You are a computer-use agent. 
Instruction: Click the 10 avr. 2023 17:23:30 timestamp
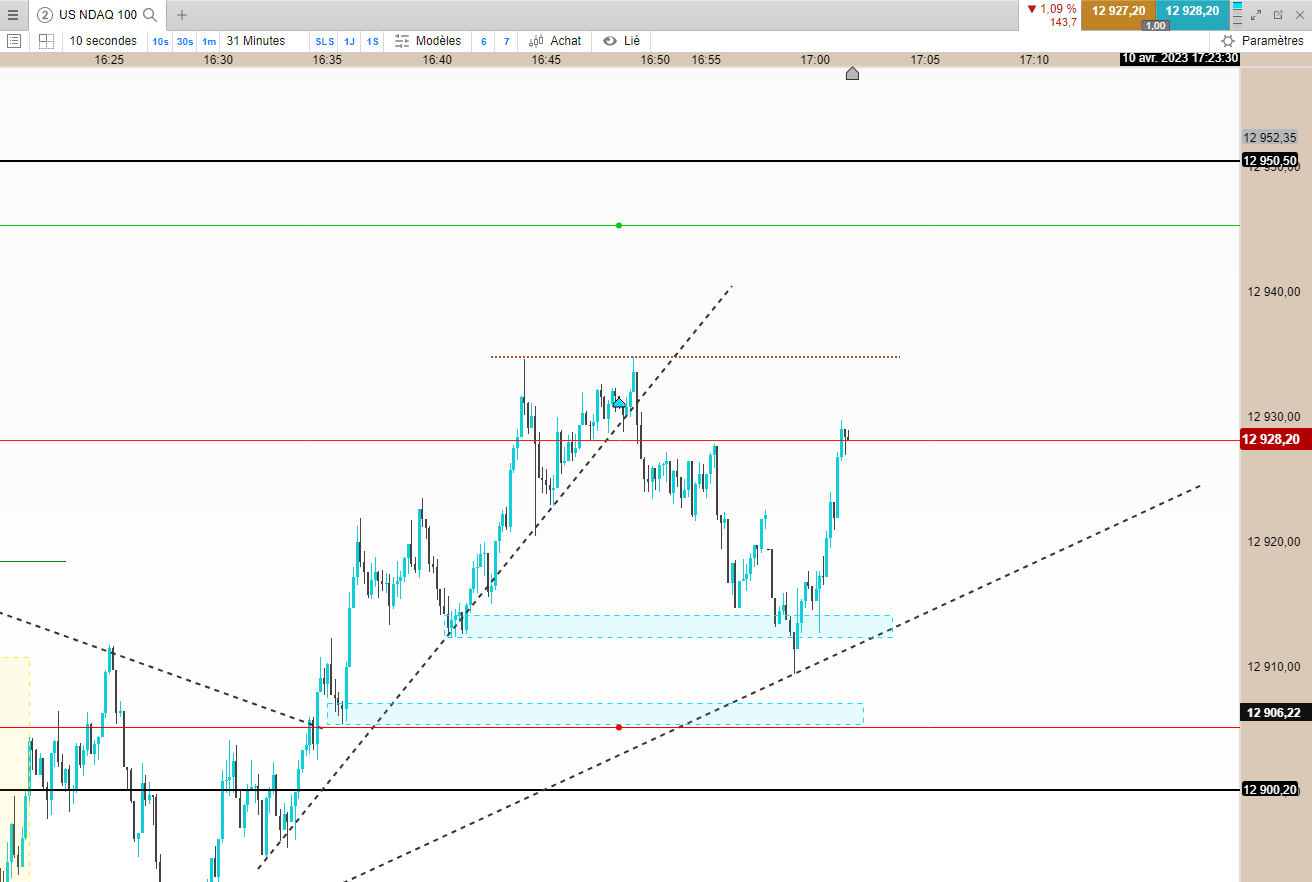click(x=1180, y=58)
